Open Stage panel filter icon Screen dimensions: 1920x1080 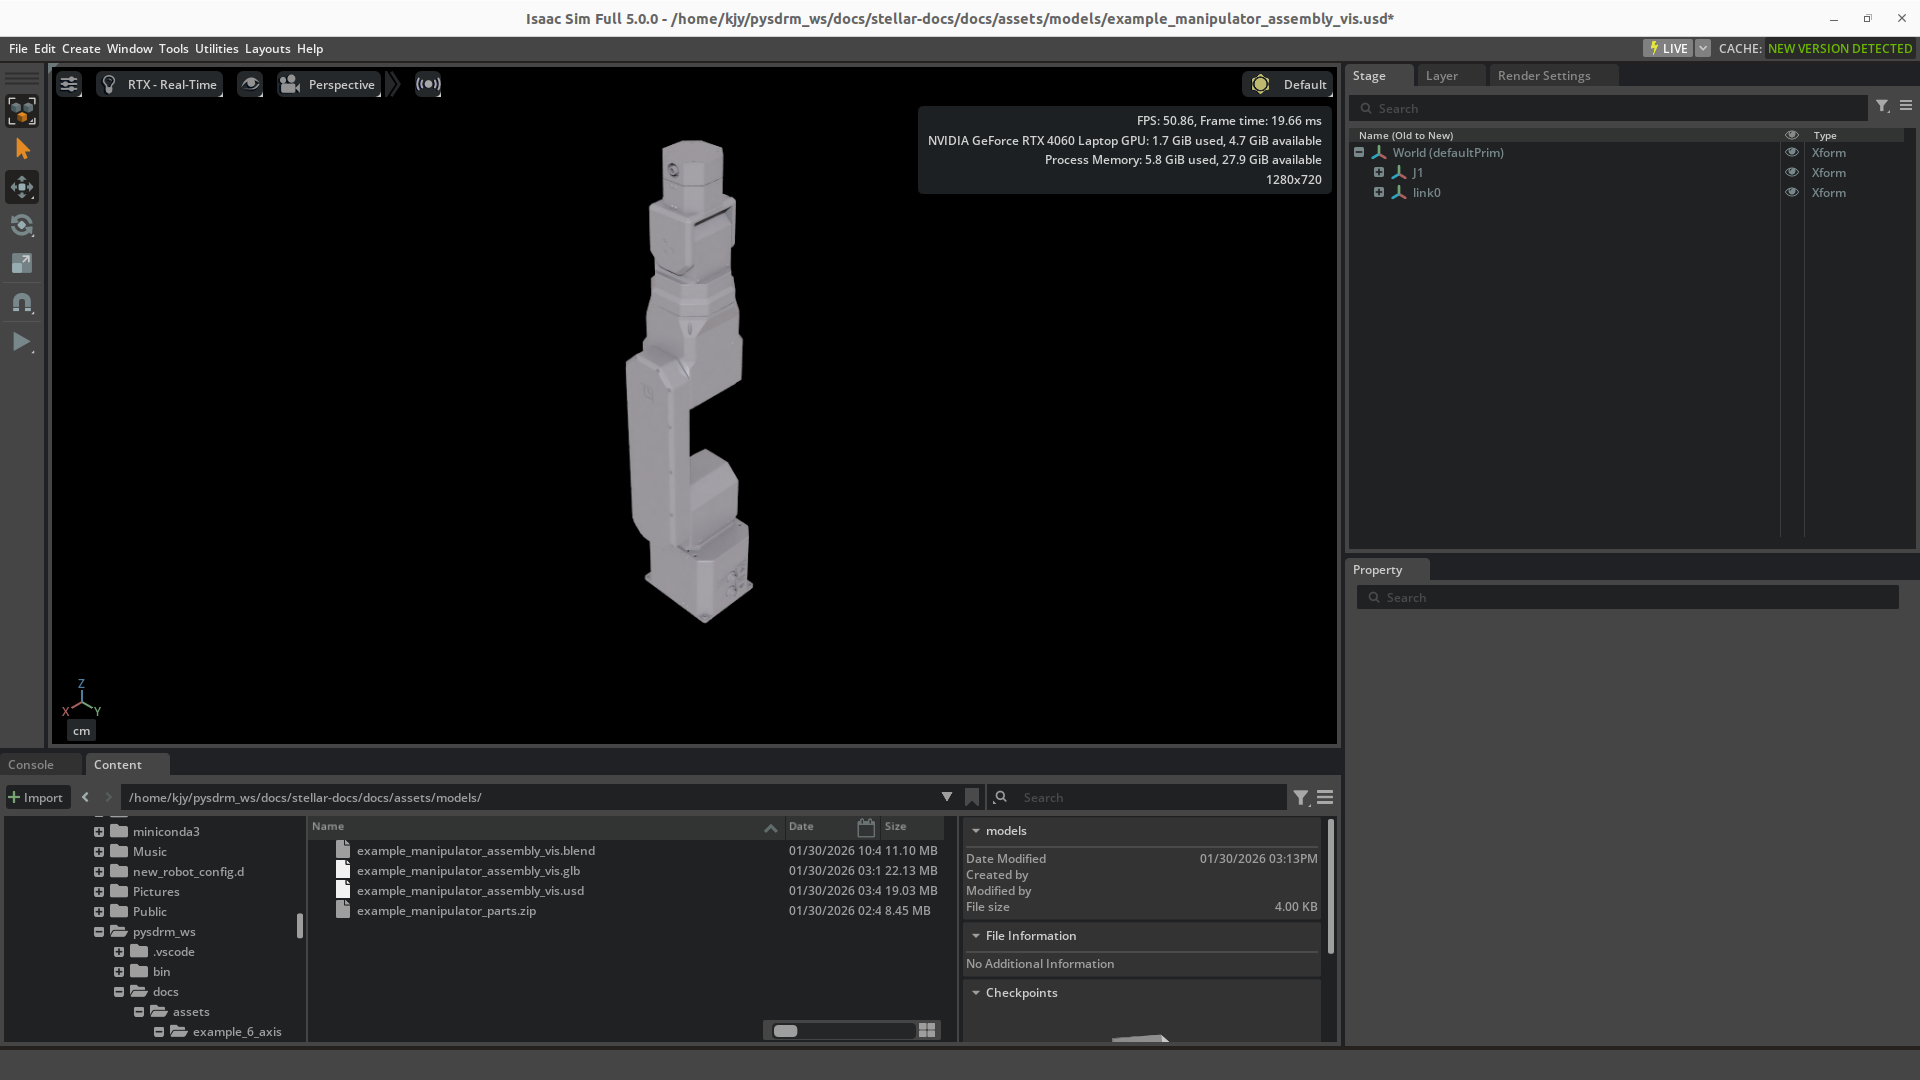[1882, 107]
